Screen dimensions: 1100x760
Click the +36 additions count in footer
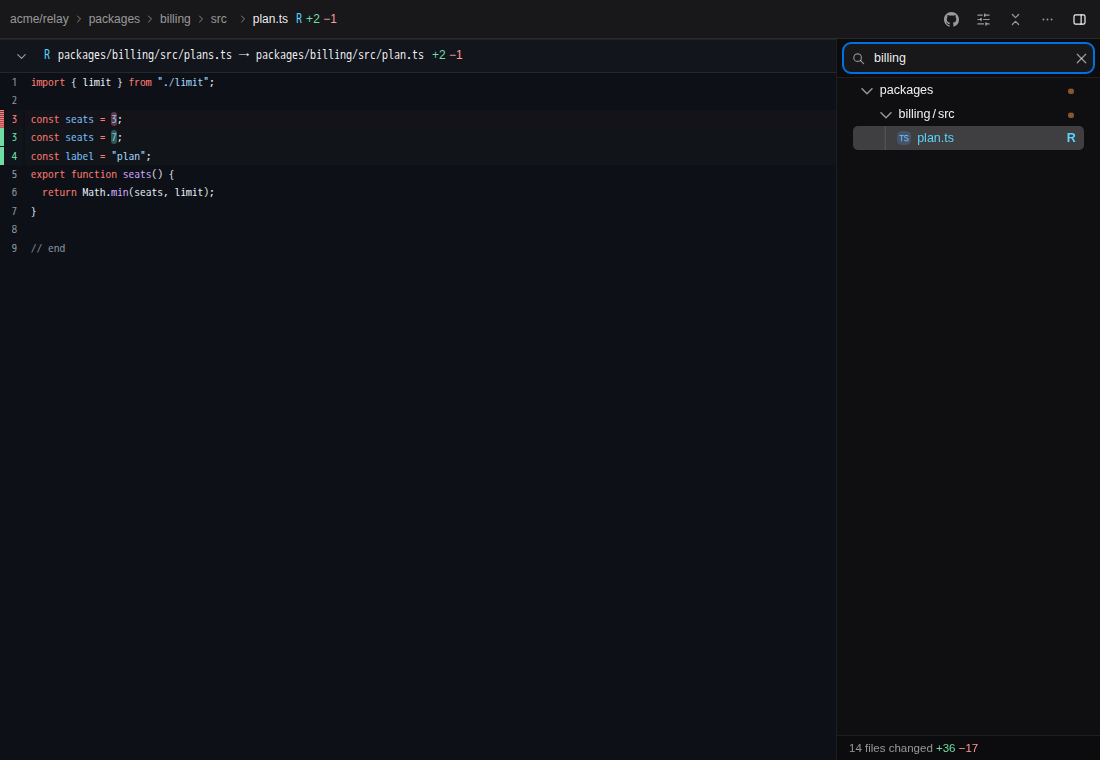coord(946,748)
